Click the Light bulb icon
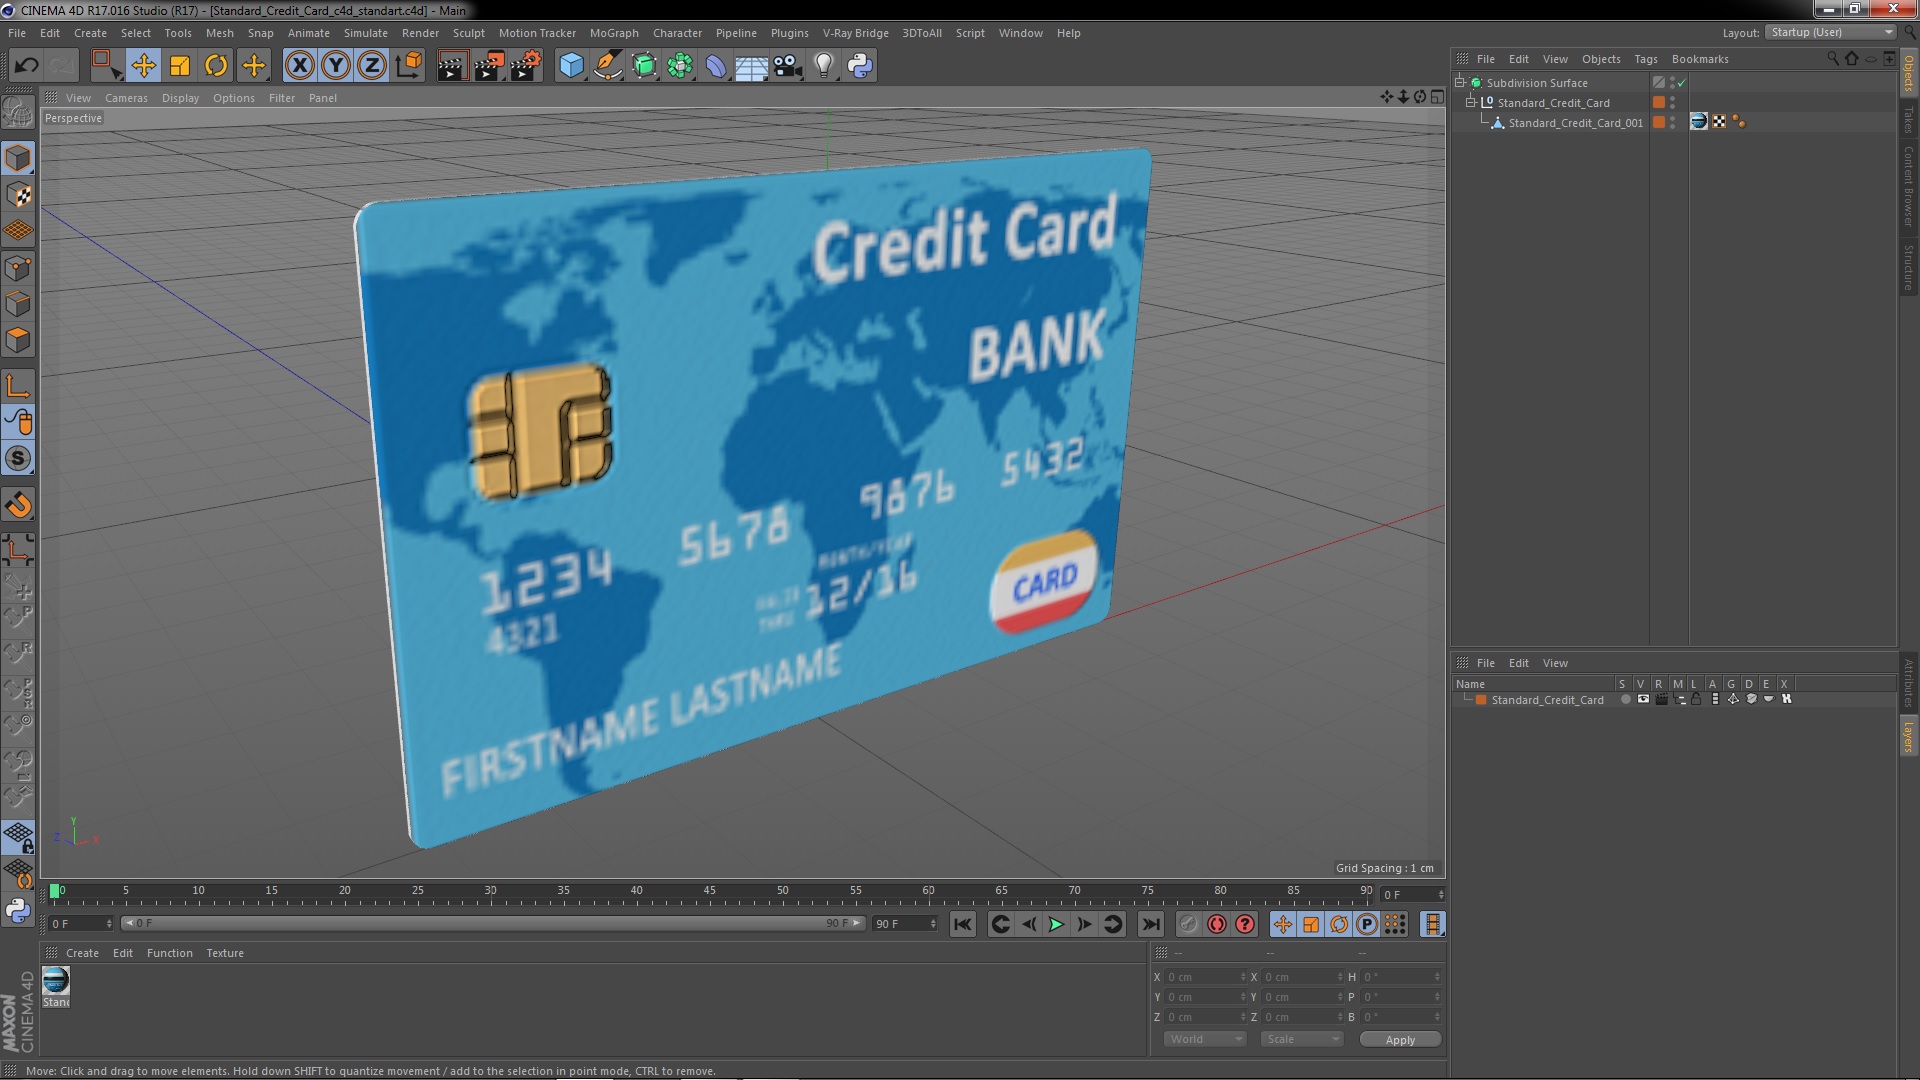This screenshot has width=1920, height=1080. 823,66
